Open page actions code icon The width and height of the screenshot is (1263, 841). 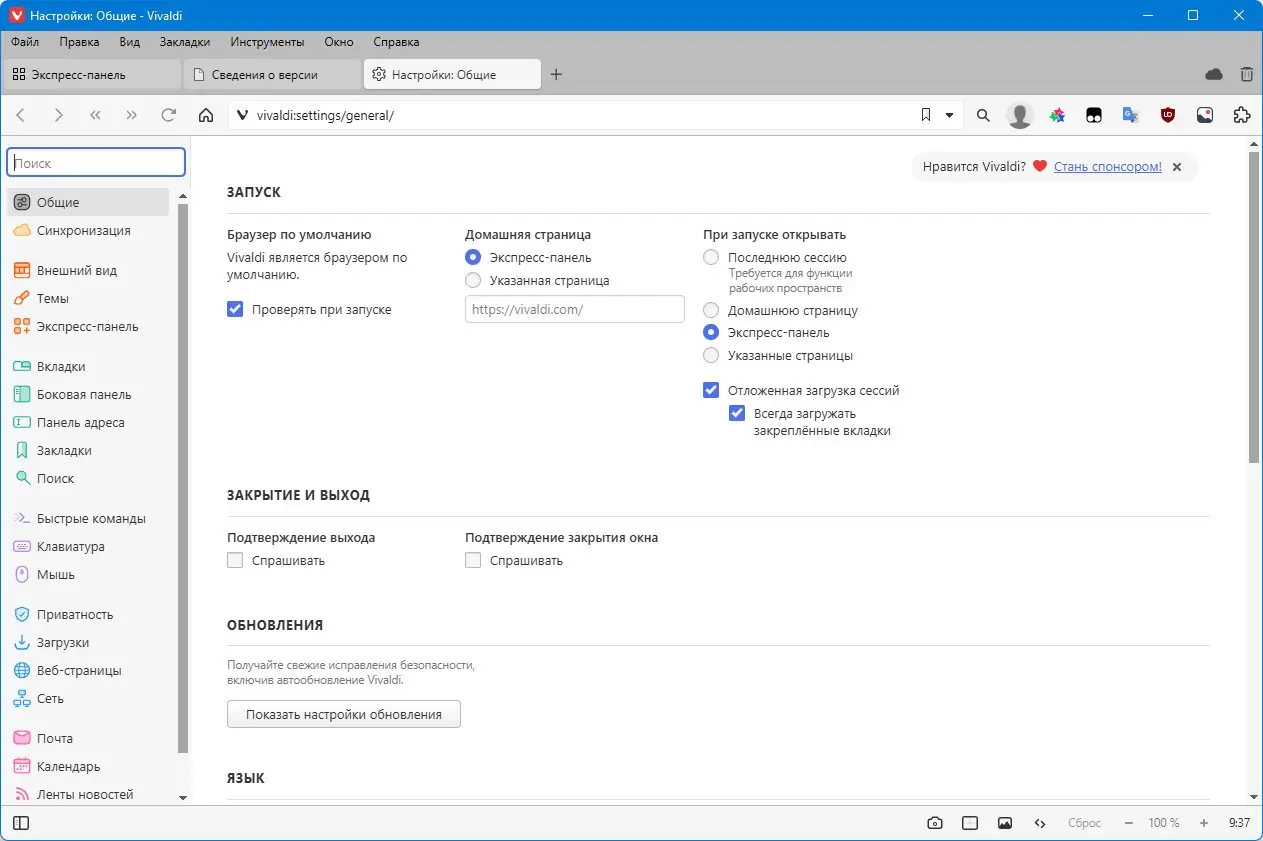(x=1040, y=823)
